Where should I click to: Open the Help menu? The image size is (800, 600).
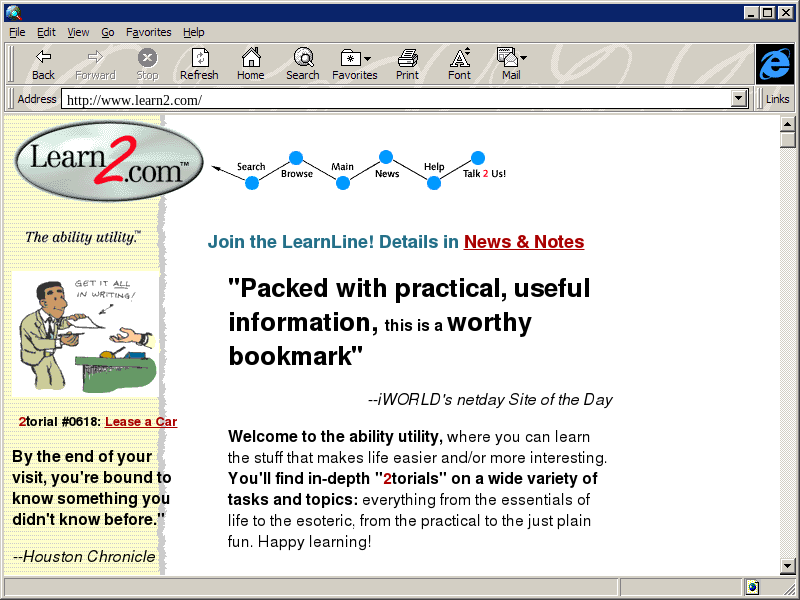click(x=193, y=32)
